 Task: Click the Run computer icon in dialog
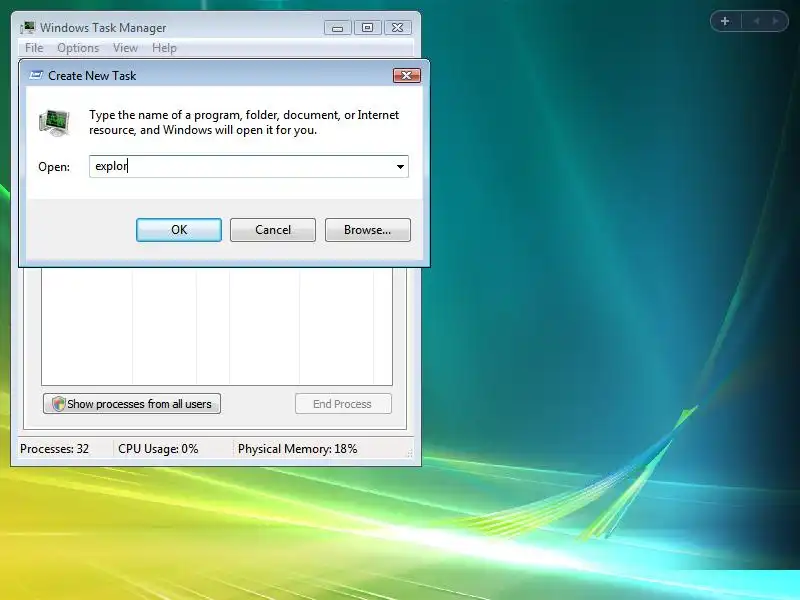[55, 122]
